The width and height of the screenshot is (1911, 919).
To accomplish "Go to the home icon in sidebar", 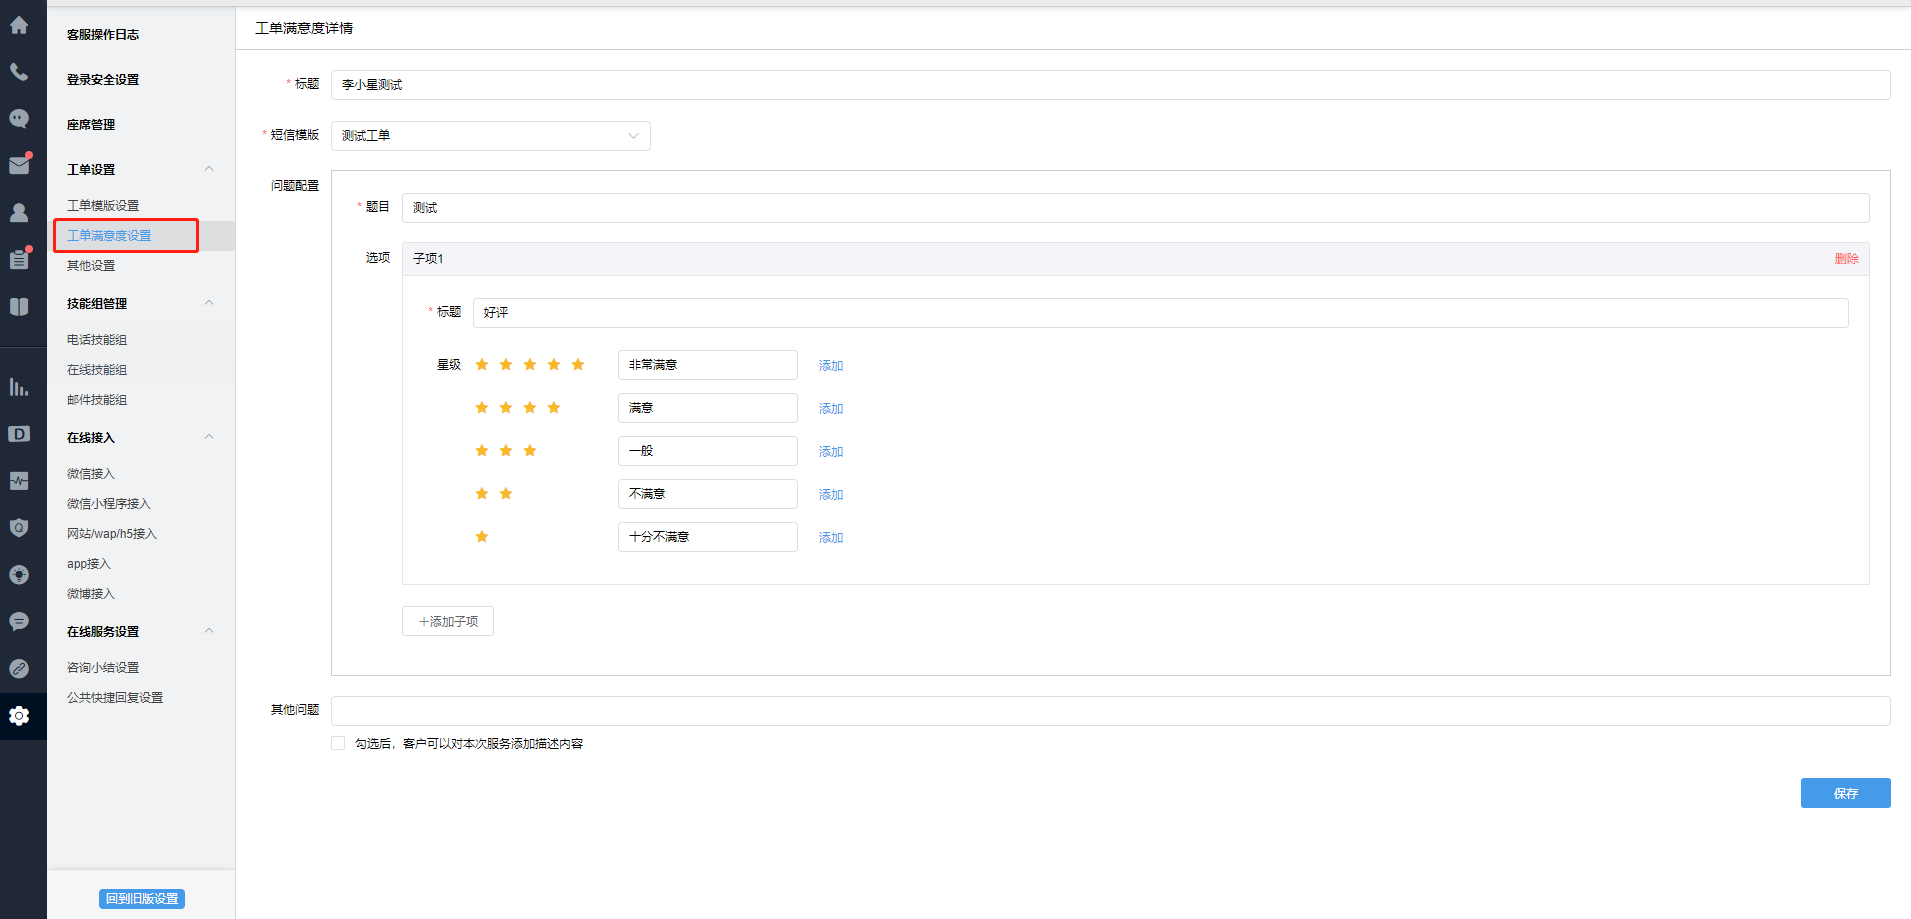I will tap(19, 25).
